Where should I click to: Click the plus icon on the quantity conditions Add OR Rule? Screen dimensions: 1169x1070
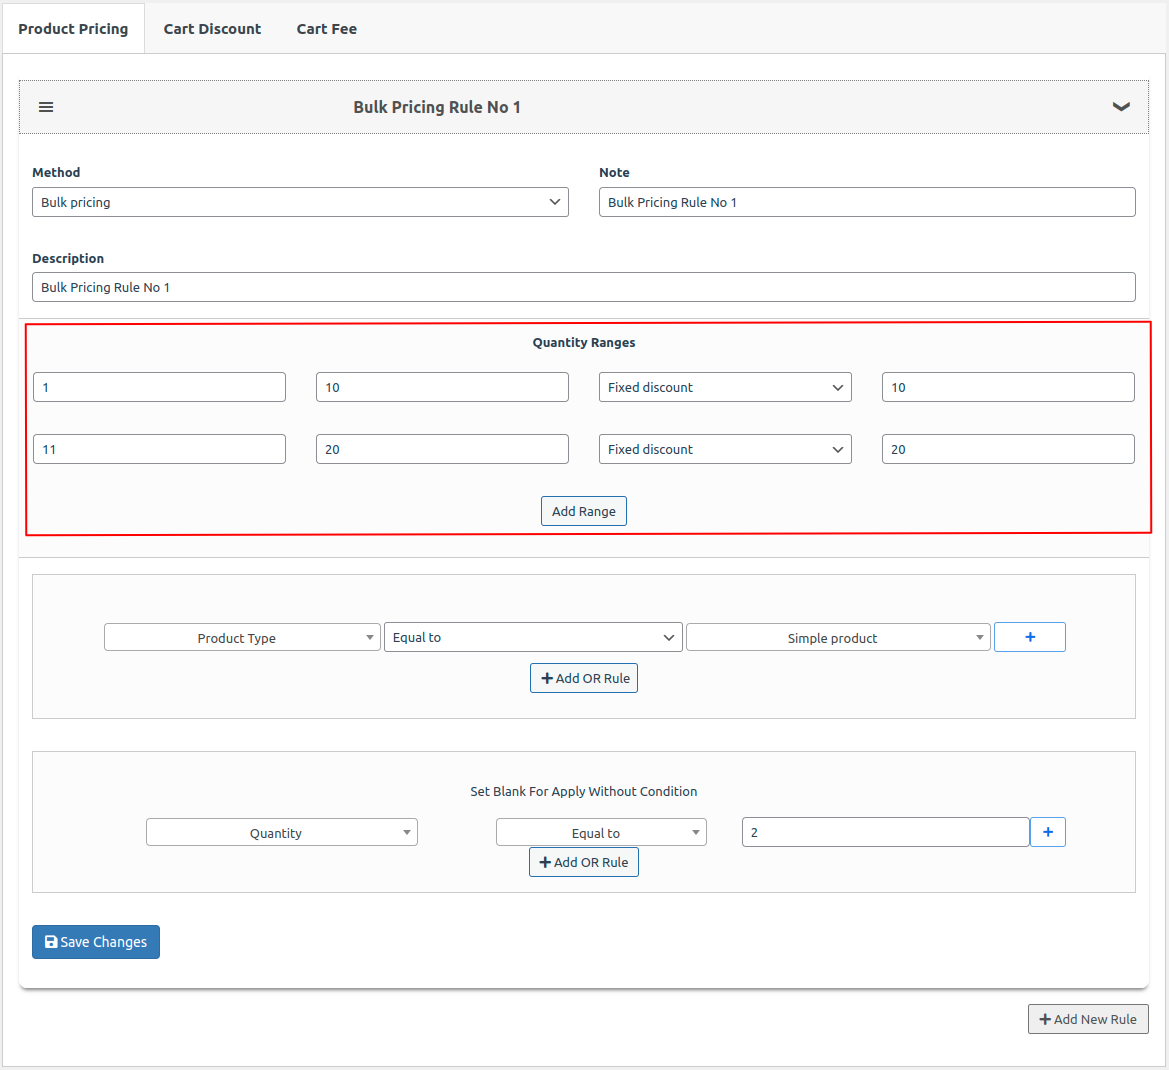(545, 861)
